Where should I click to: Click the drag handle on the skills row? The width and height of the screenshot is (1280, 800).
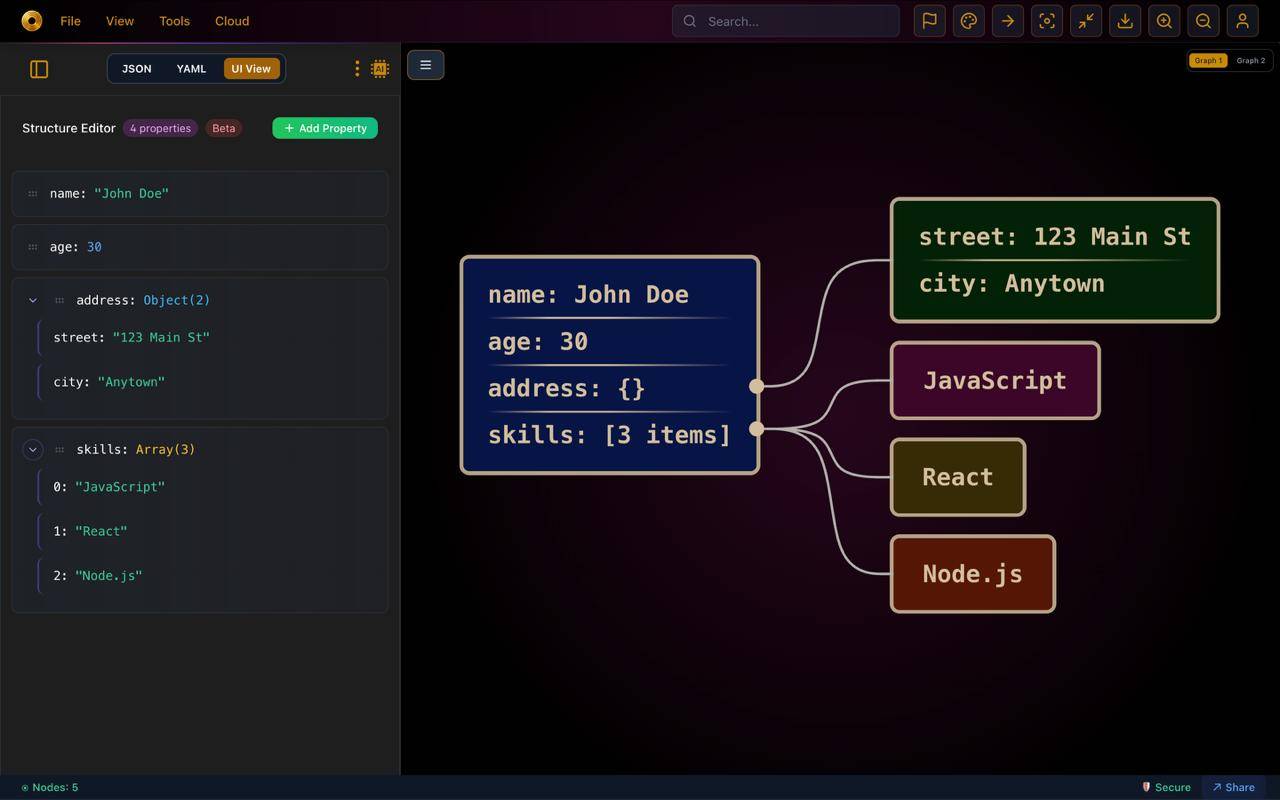click(x=59, y=450)
